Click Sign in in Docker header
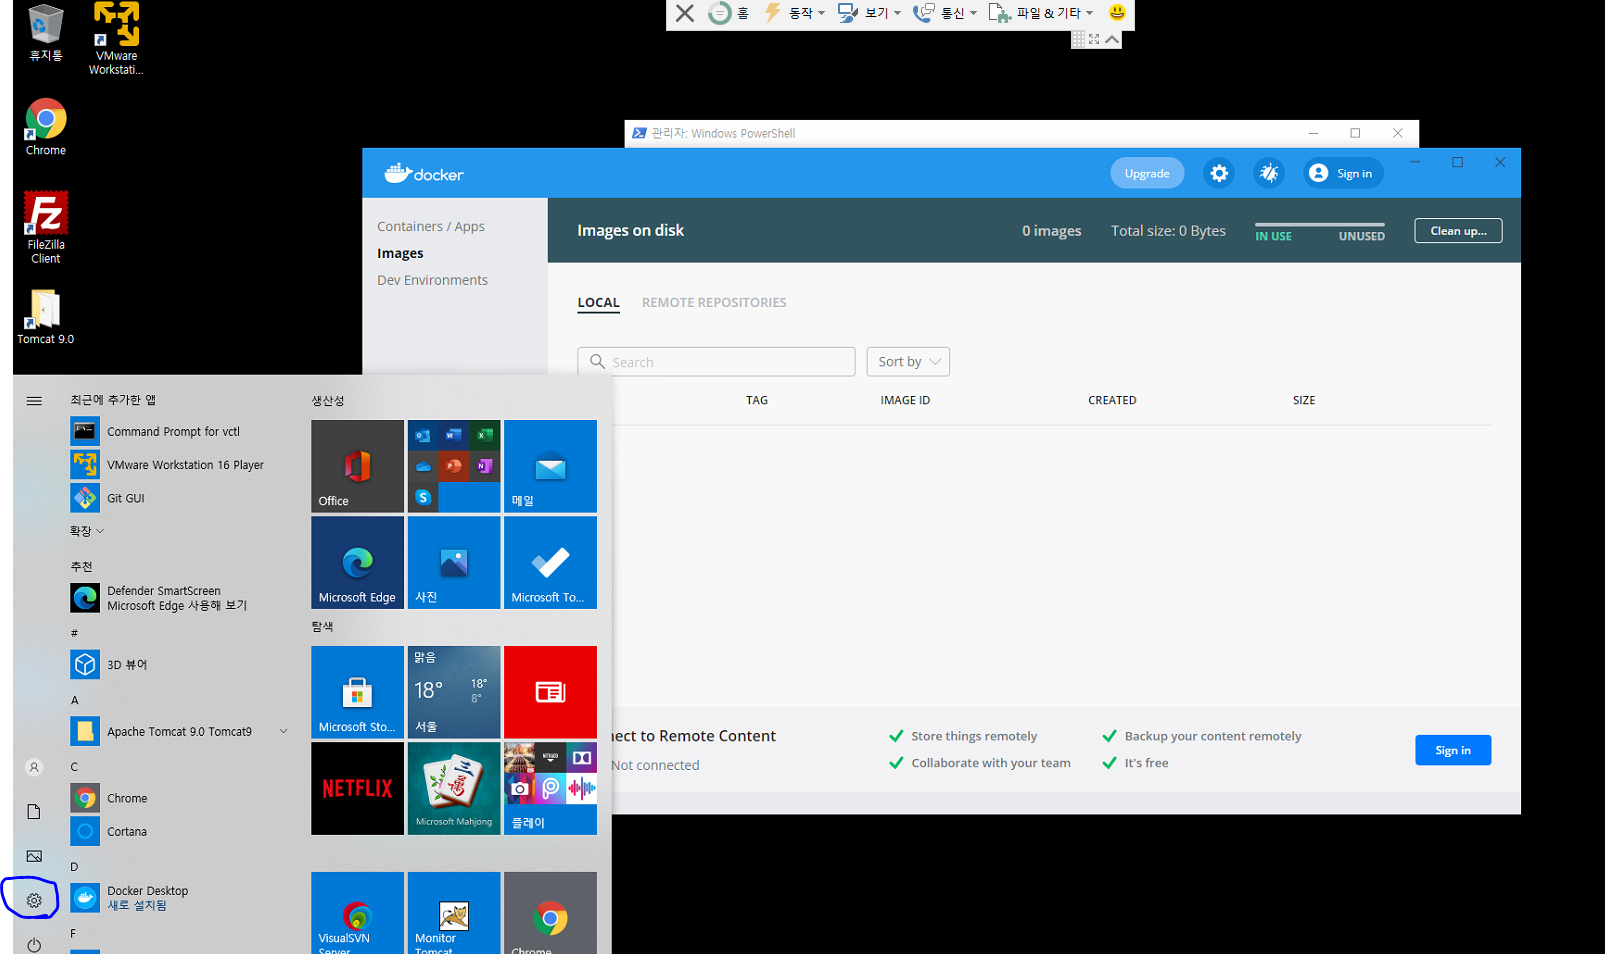This screenshot has width=1605, height=954. (1343, 173)
